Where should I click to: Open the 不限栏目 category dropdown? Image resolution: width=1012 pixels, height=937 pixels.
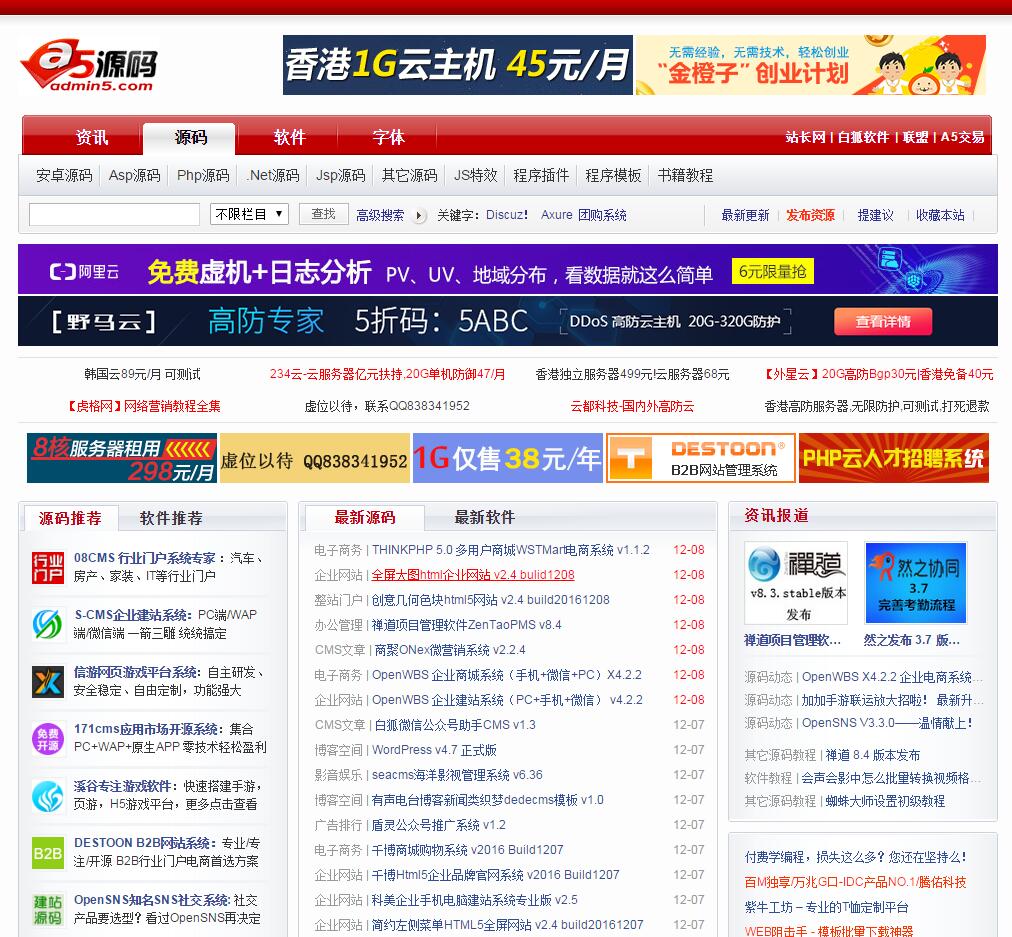(x=249, y=214)
